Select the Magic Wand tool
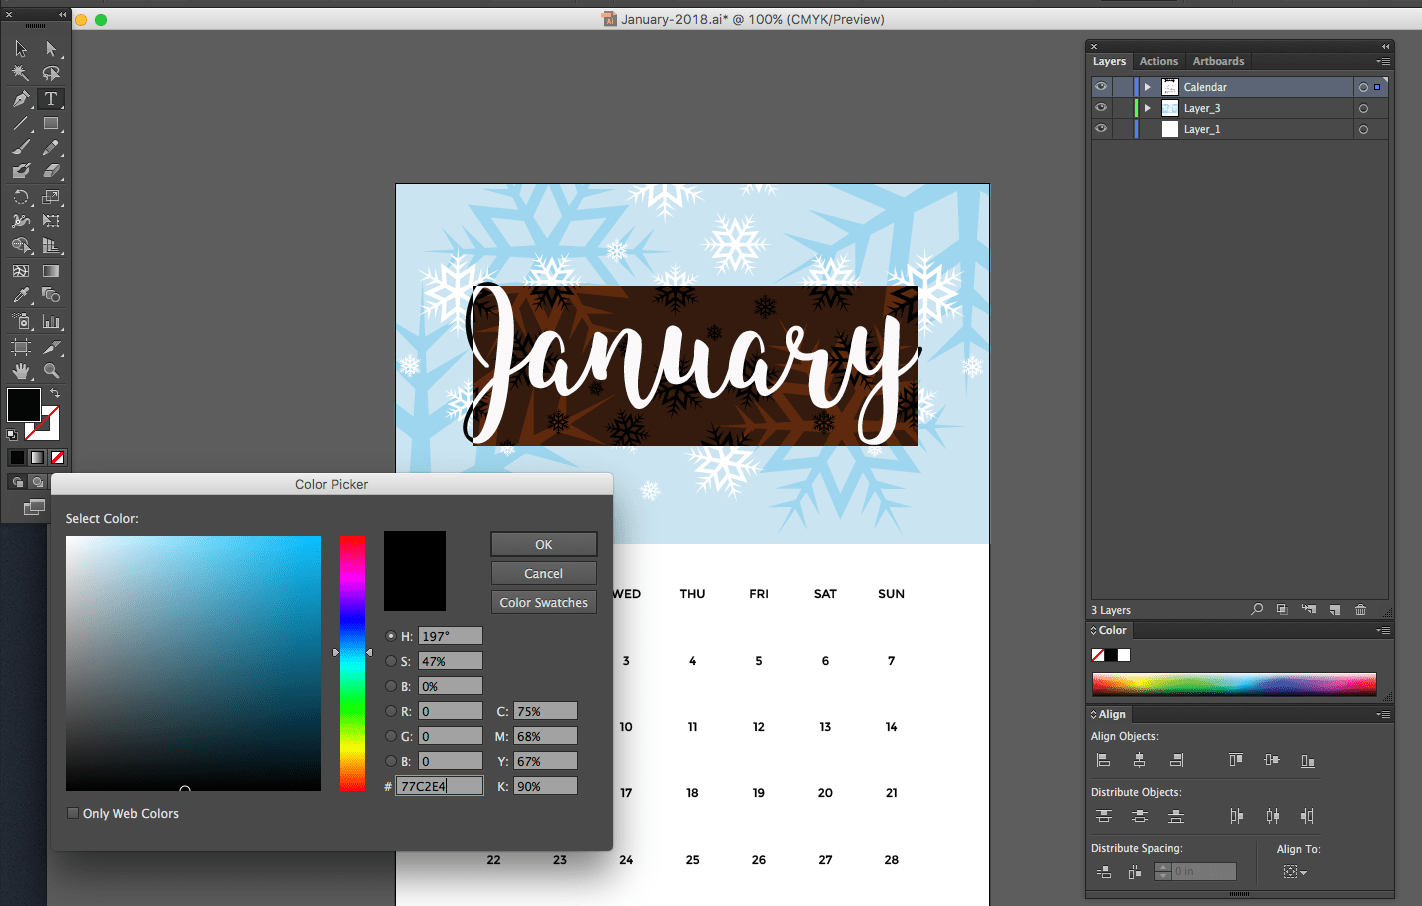This screenshot has height=906, width=1422. pyautogui.click(x=21, y=73)
